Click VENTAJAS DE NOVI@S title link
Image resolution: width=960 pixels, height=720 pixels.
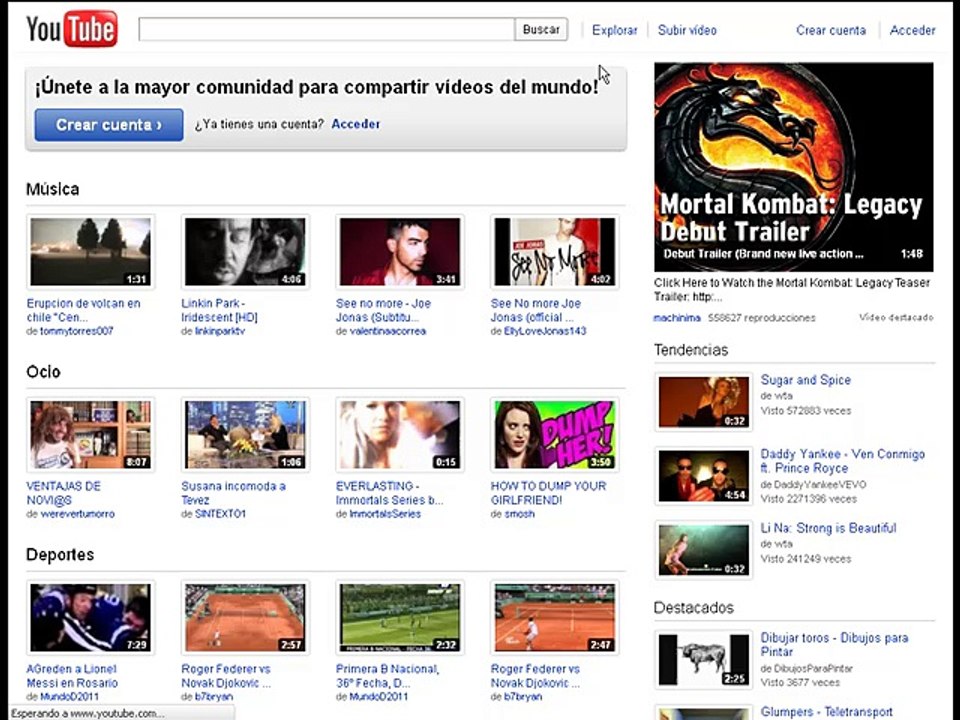coord(64,493)
